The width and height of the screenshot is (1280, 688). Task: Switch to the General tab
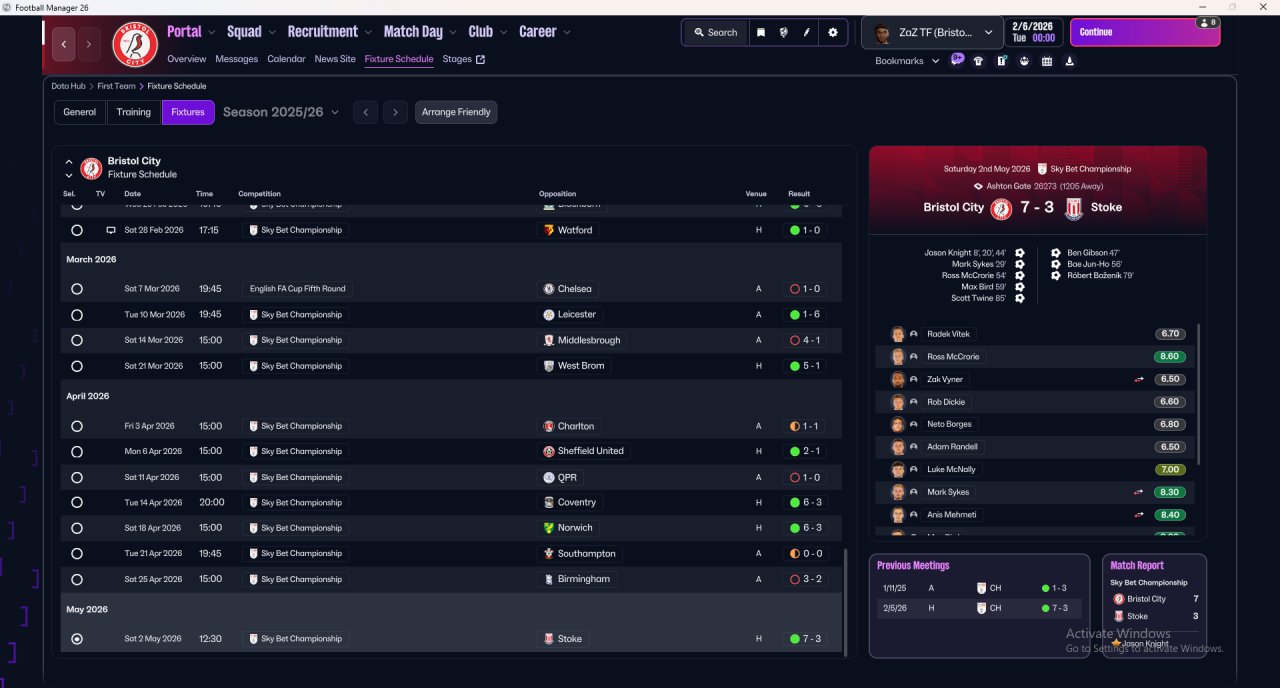click(80, 112)
